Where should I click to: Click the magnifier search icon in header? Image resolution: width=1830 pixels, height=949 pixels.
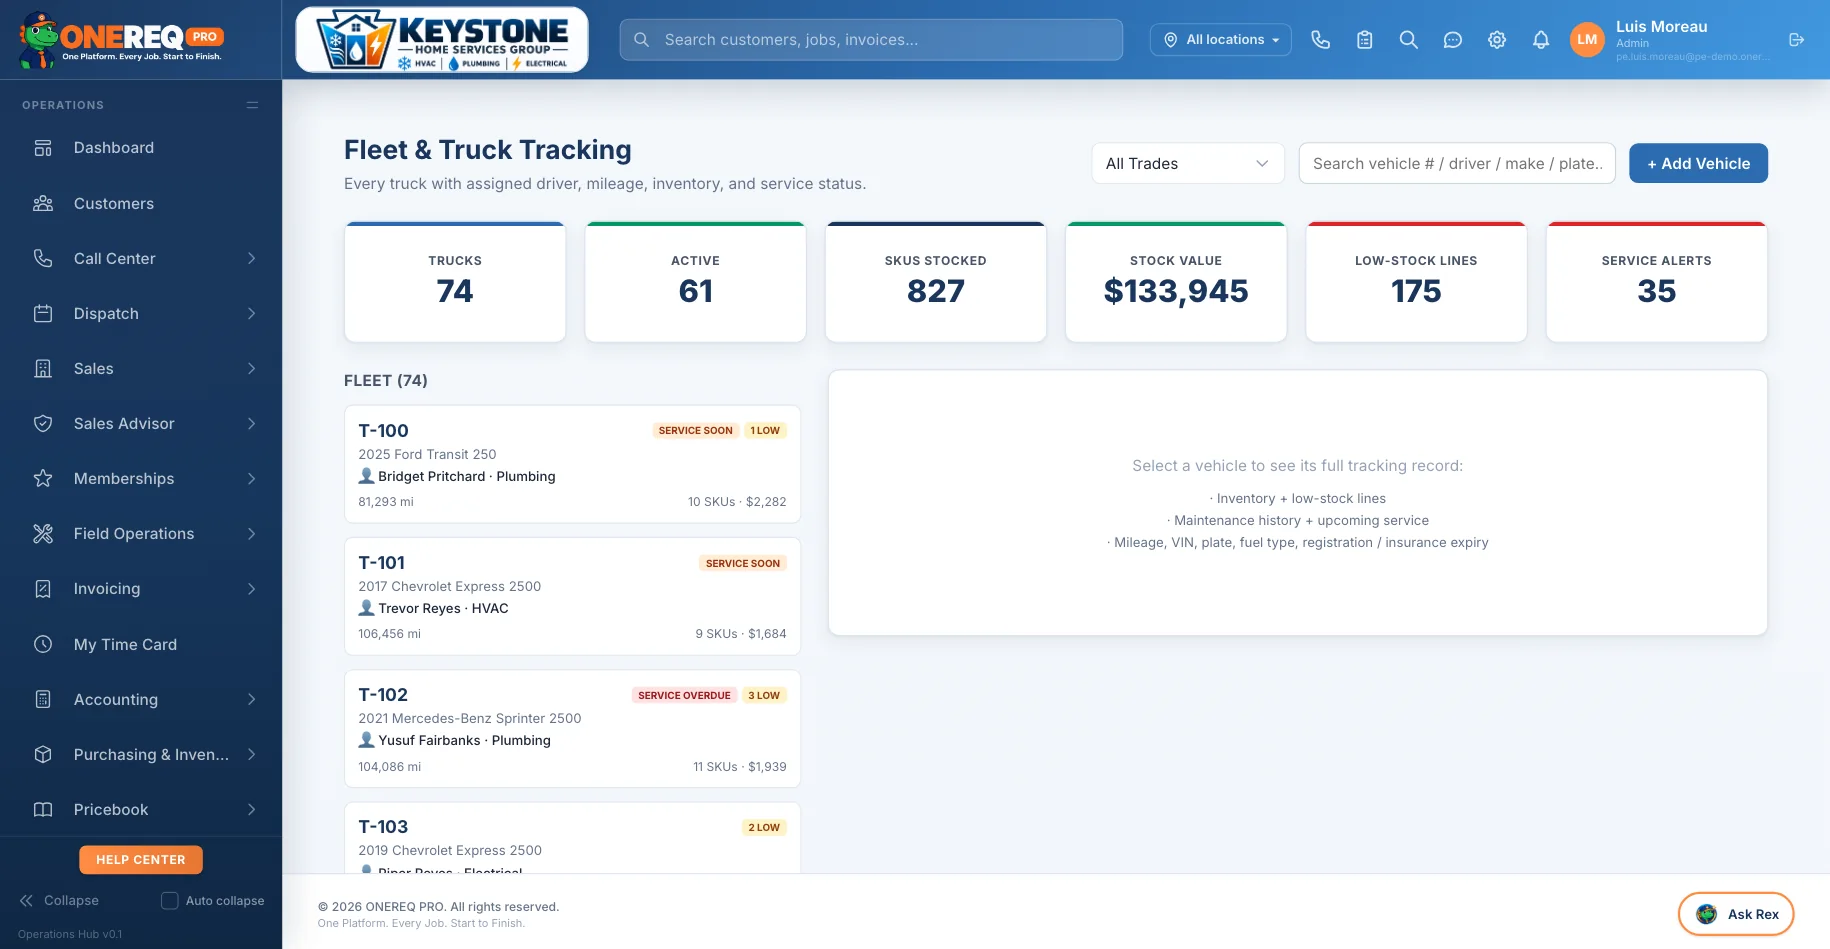[1409, 40]
